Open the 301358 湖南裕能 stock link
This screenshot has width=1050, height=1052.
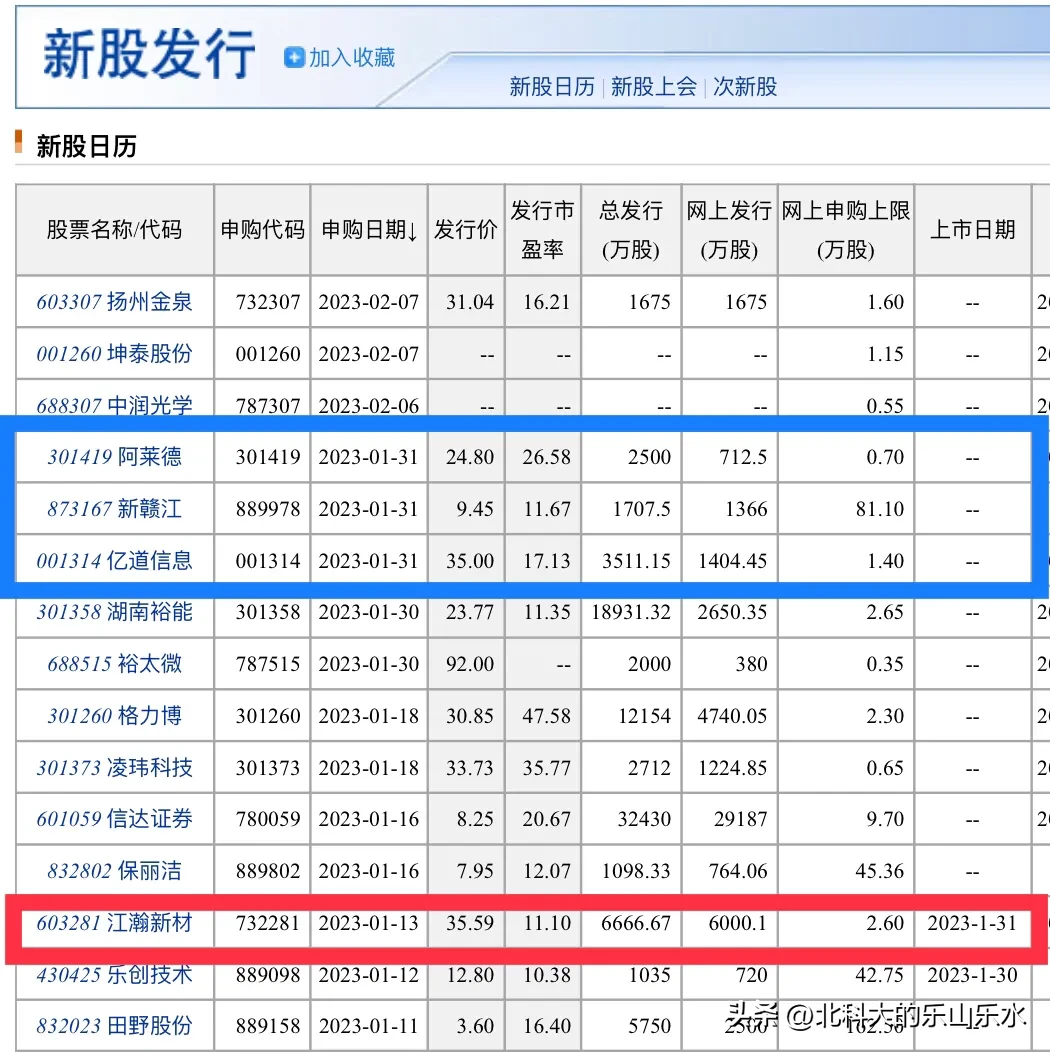click(115, 612)
